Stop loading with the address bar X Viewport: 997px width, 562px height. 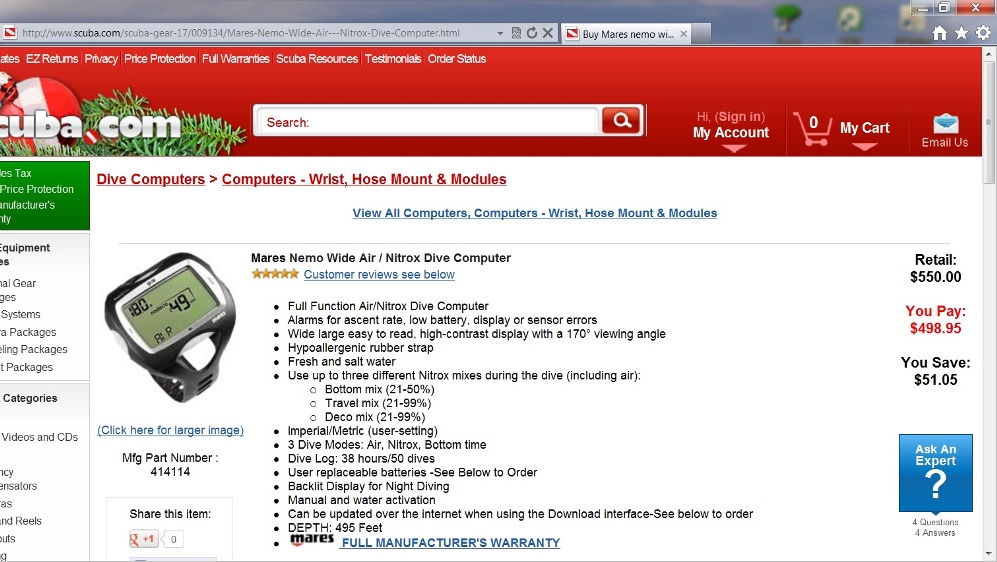tap(547, 33)
